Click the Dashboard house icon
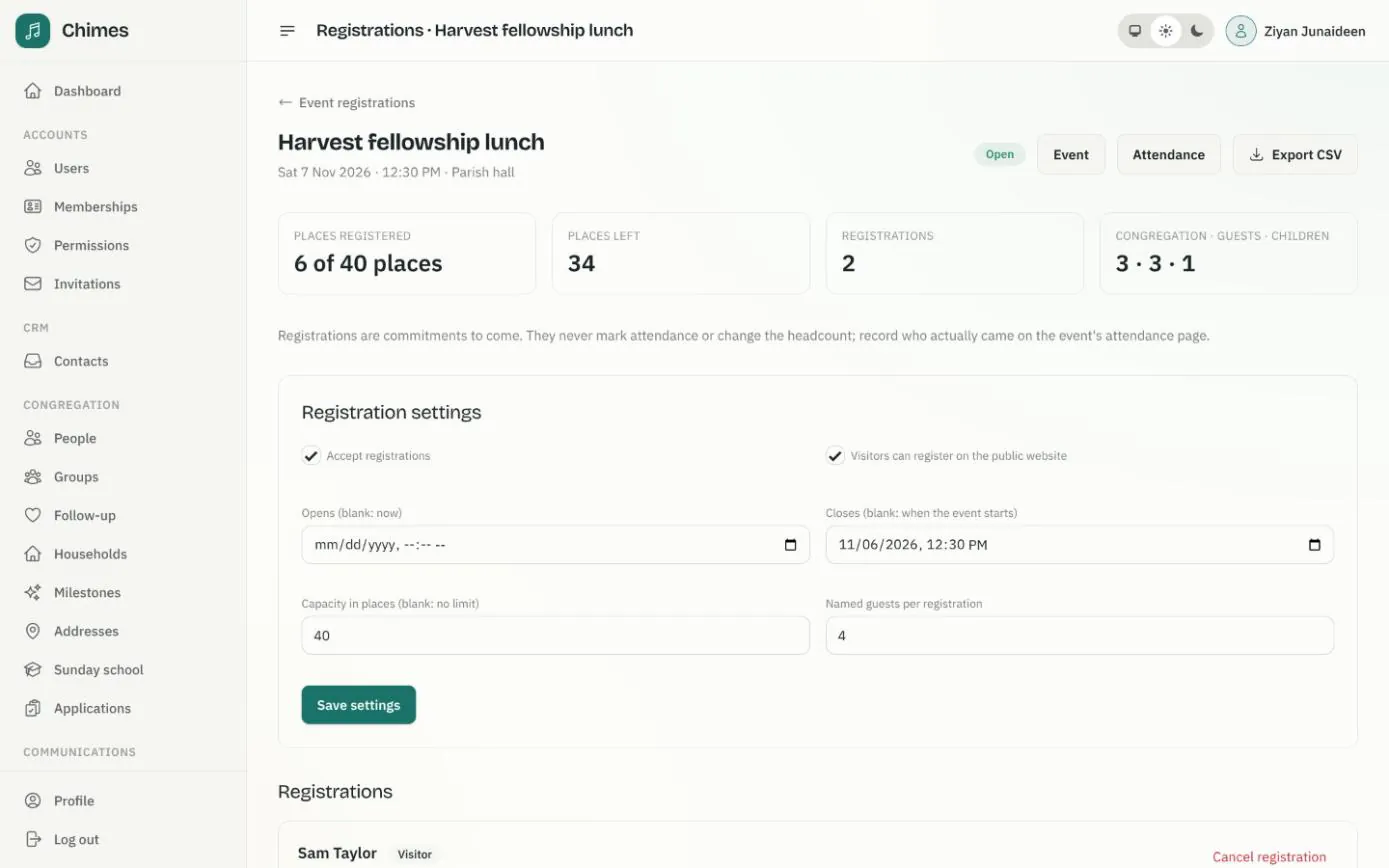This screenshot has width=1389, height=868. 33,91
